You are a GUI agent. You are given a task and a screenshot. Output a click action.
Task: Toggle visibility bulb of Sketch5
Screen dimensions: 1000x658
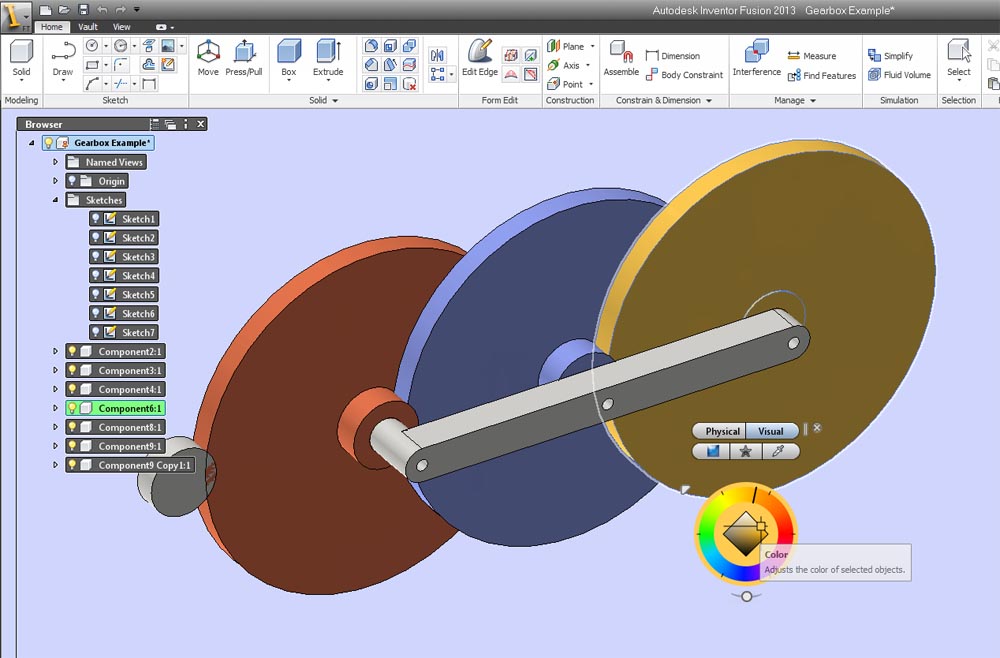pyautogui.click(x=96, y=295)
